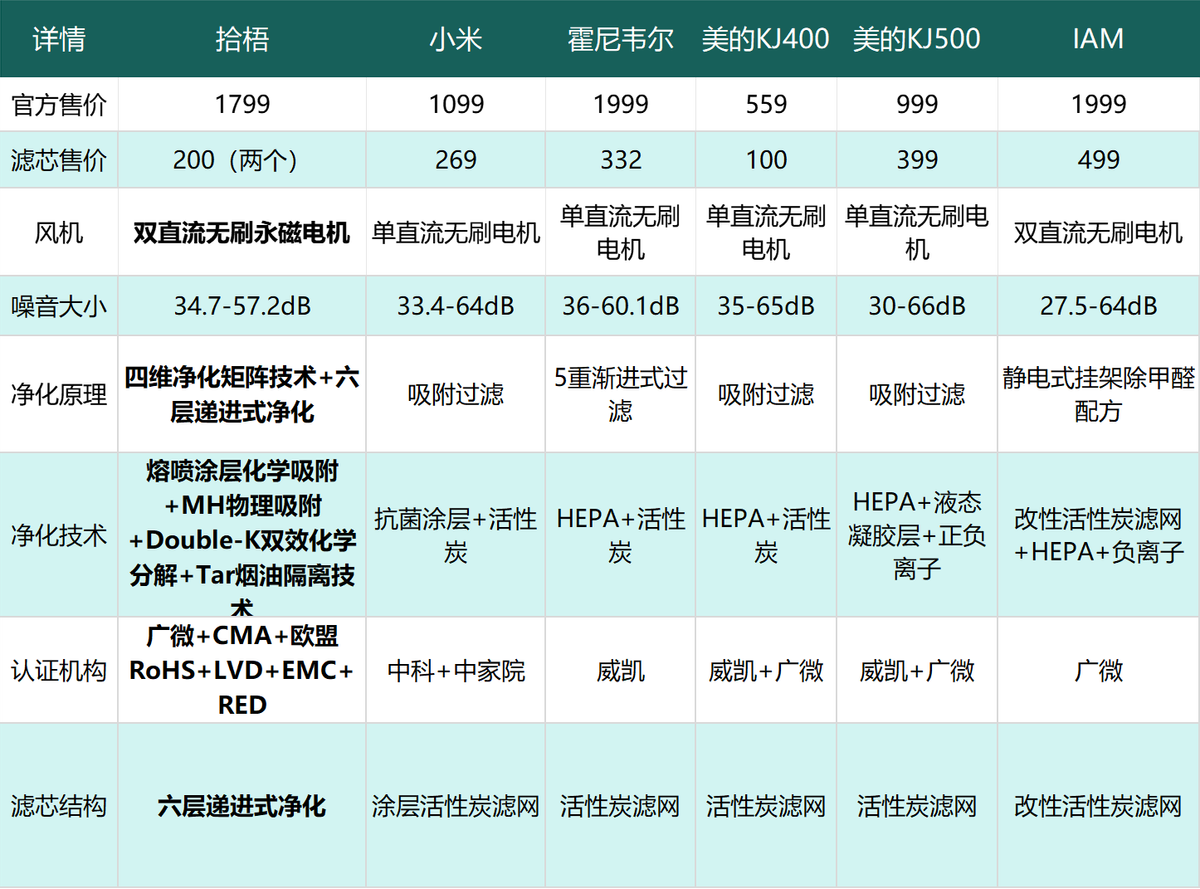Select the 36-60.1dB noise cell
Screen dimensions: 1200x889
[620, 306]
